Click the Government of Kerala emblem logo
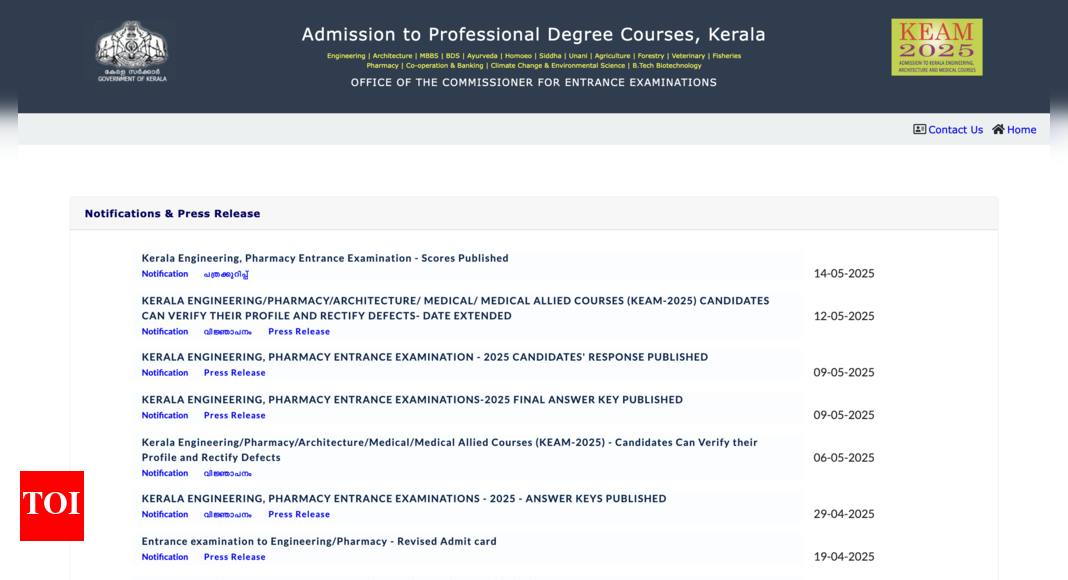The height and width of the screenshot is (580, 1068). point(132,50)
